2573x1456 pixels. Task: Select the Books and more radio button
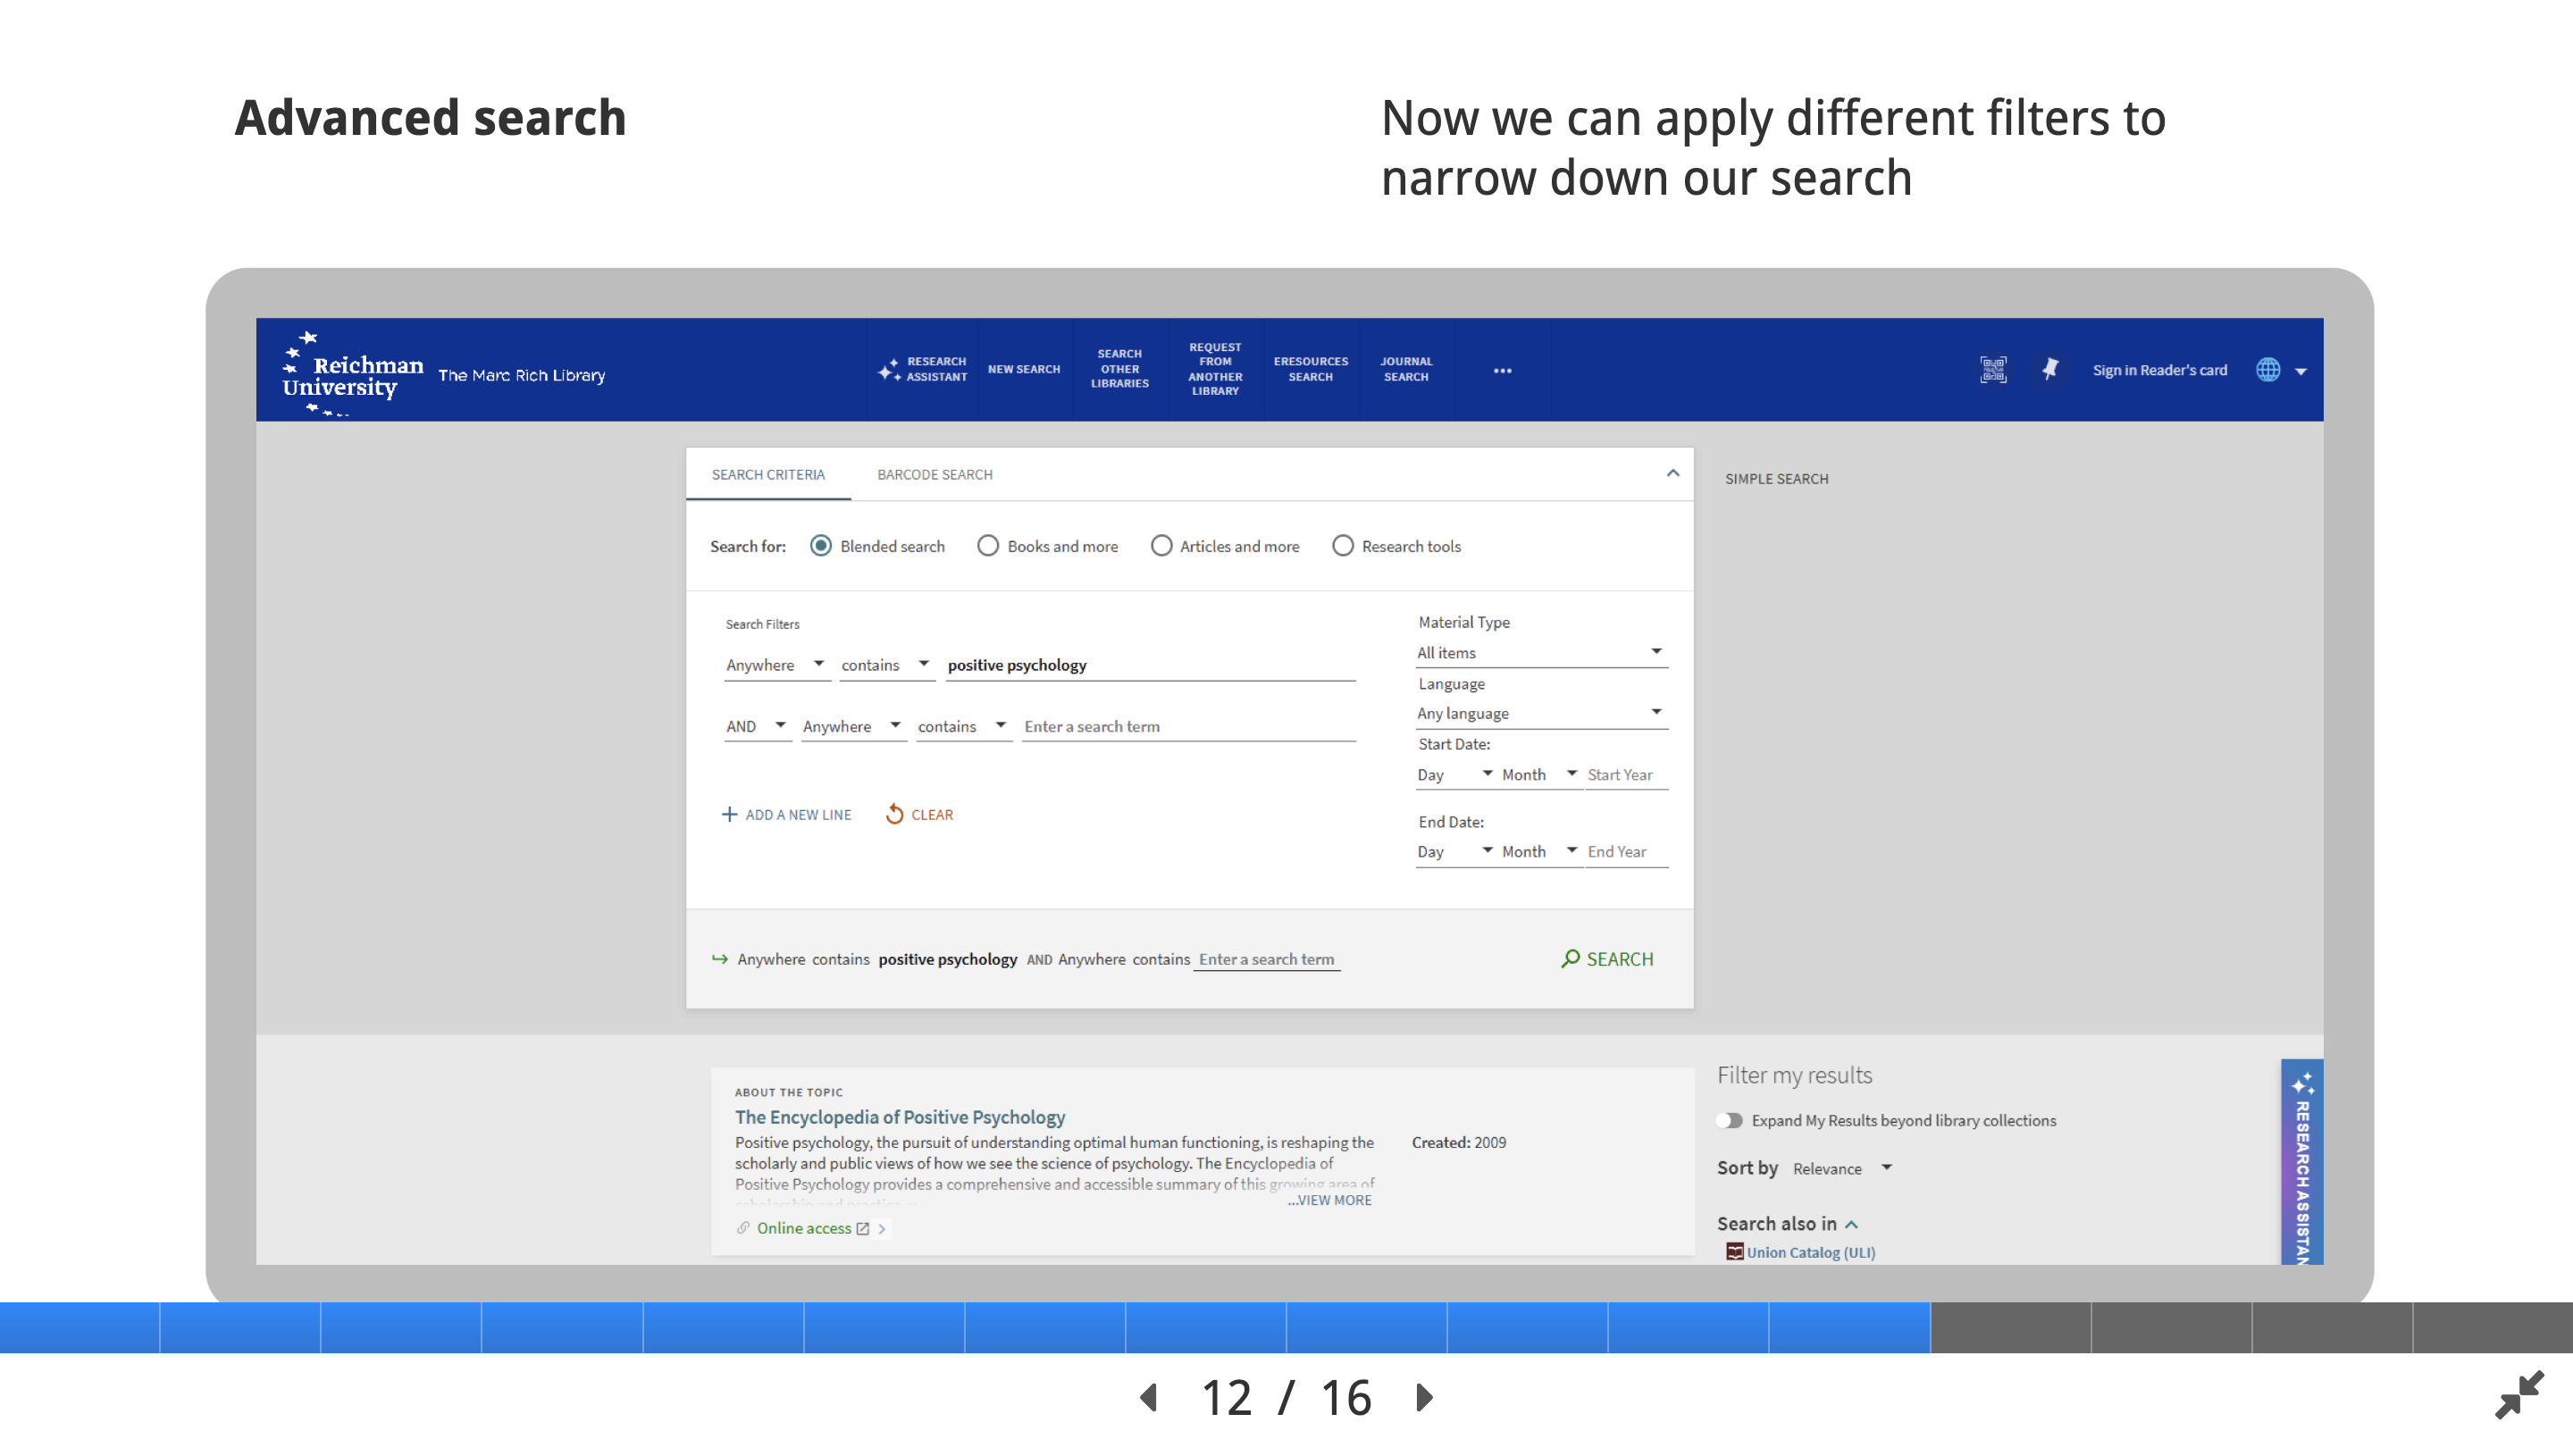coord(988,546)
